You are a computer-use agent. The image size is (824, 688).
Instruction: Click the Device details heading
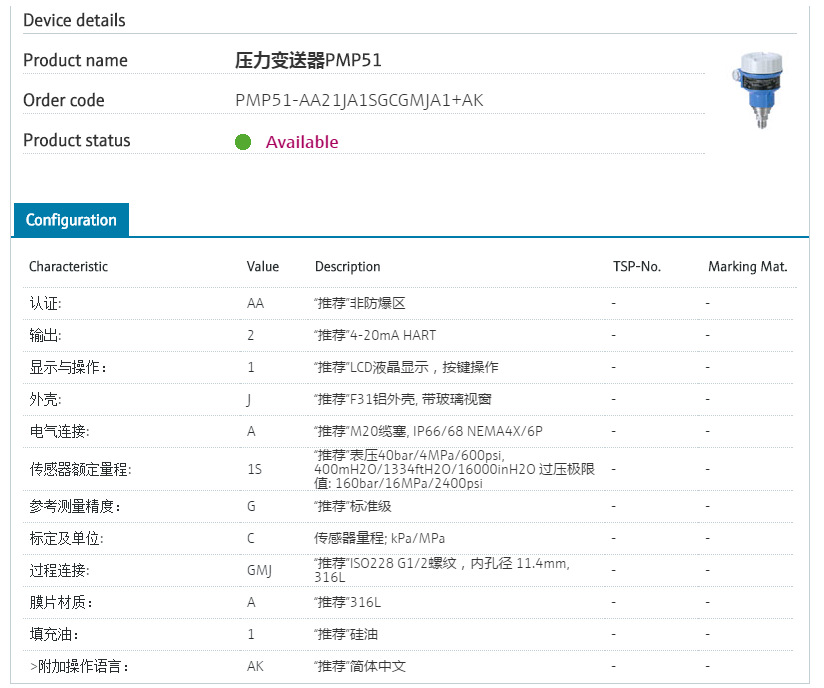[x=74, y=20]
